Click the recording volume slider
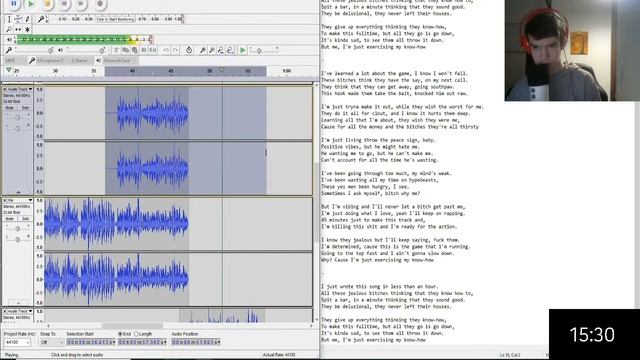Screen dimensions: 640x360 pos(33,50)
